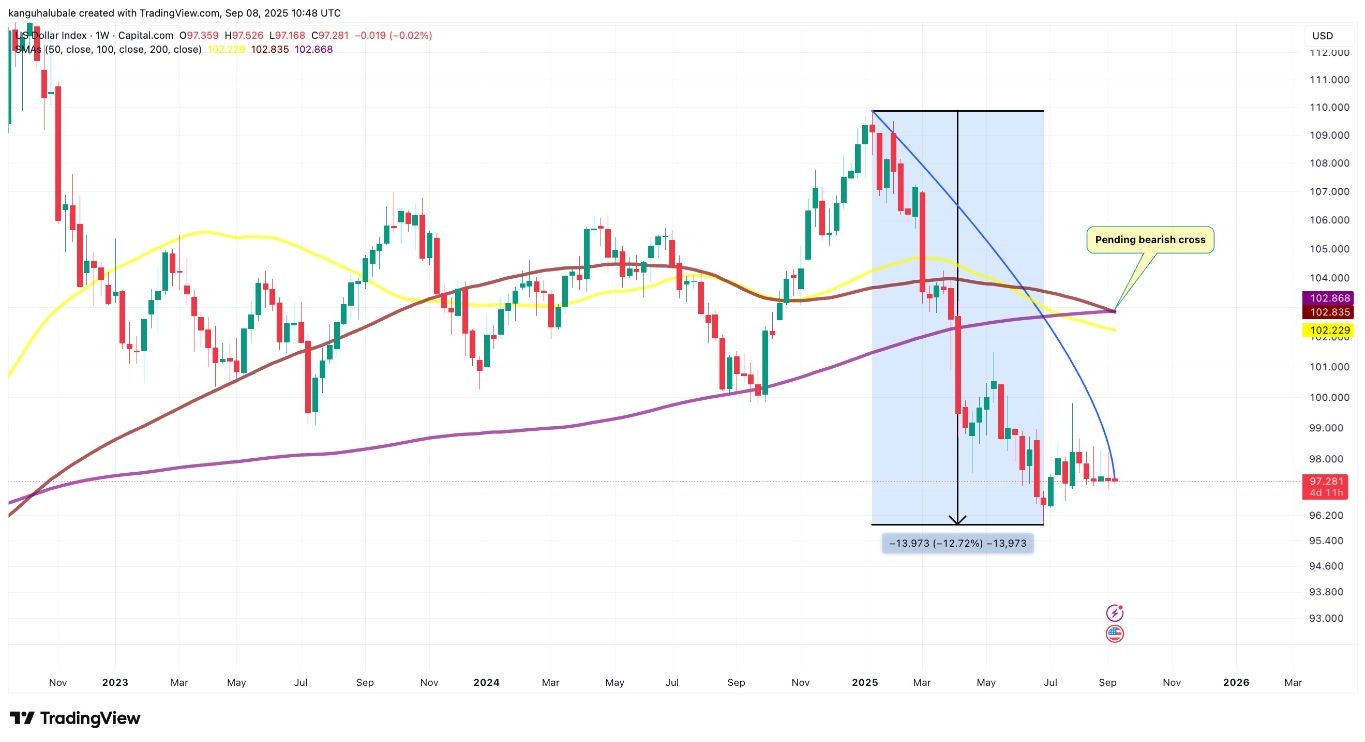This screenshot has height=742, width=1365.
Task: Select the US Dollar Index symbol title
Action: (x=55, y=37)
